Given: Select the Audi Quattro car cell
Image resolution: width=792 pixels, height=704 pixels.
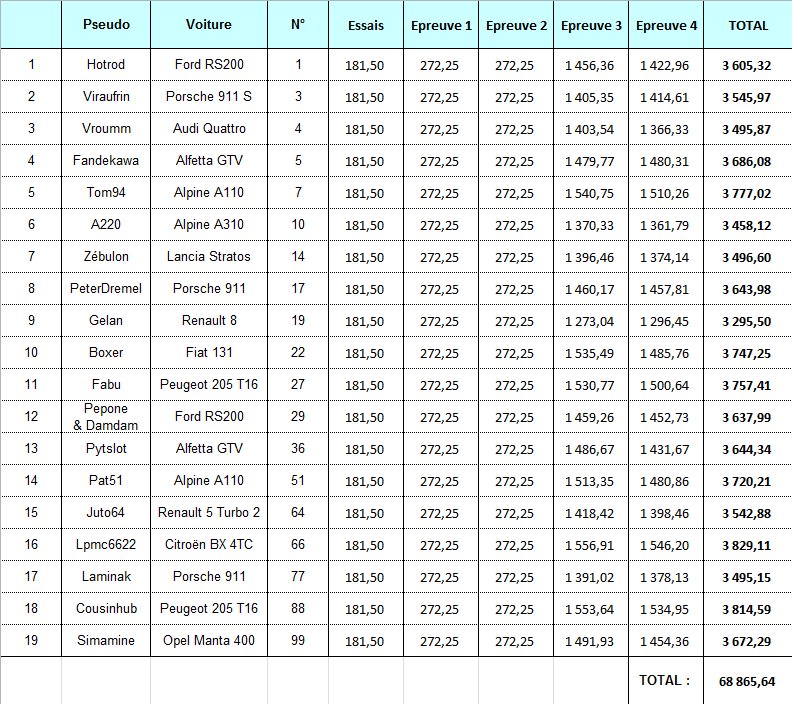Looking at the screenshot, I should [209, 129].
